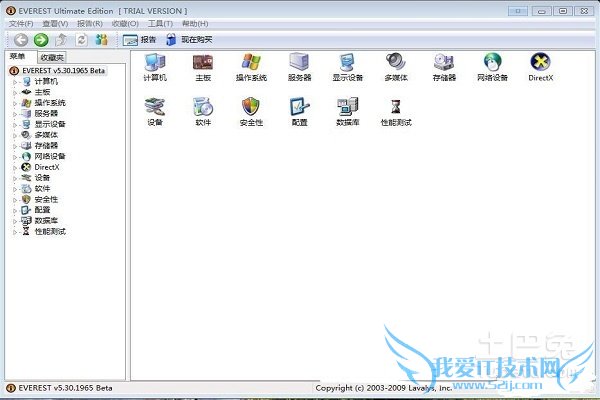Viewport: 600px width, 400px height.
Task: Expand the 显示设备 tree node arrow
Action: pos(15,125)
